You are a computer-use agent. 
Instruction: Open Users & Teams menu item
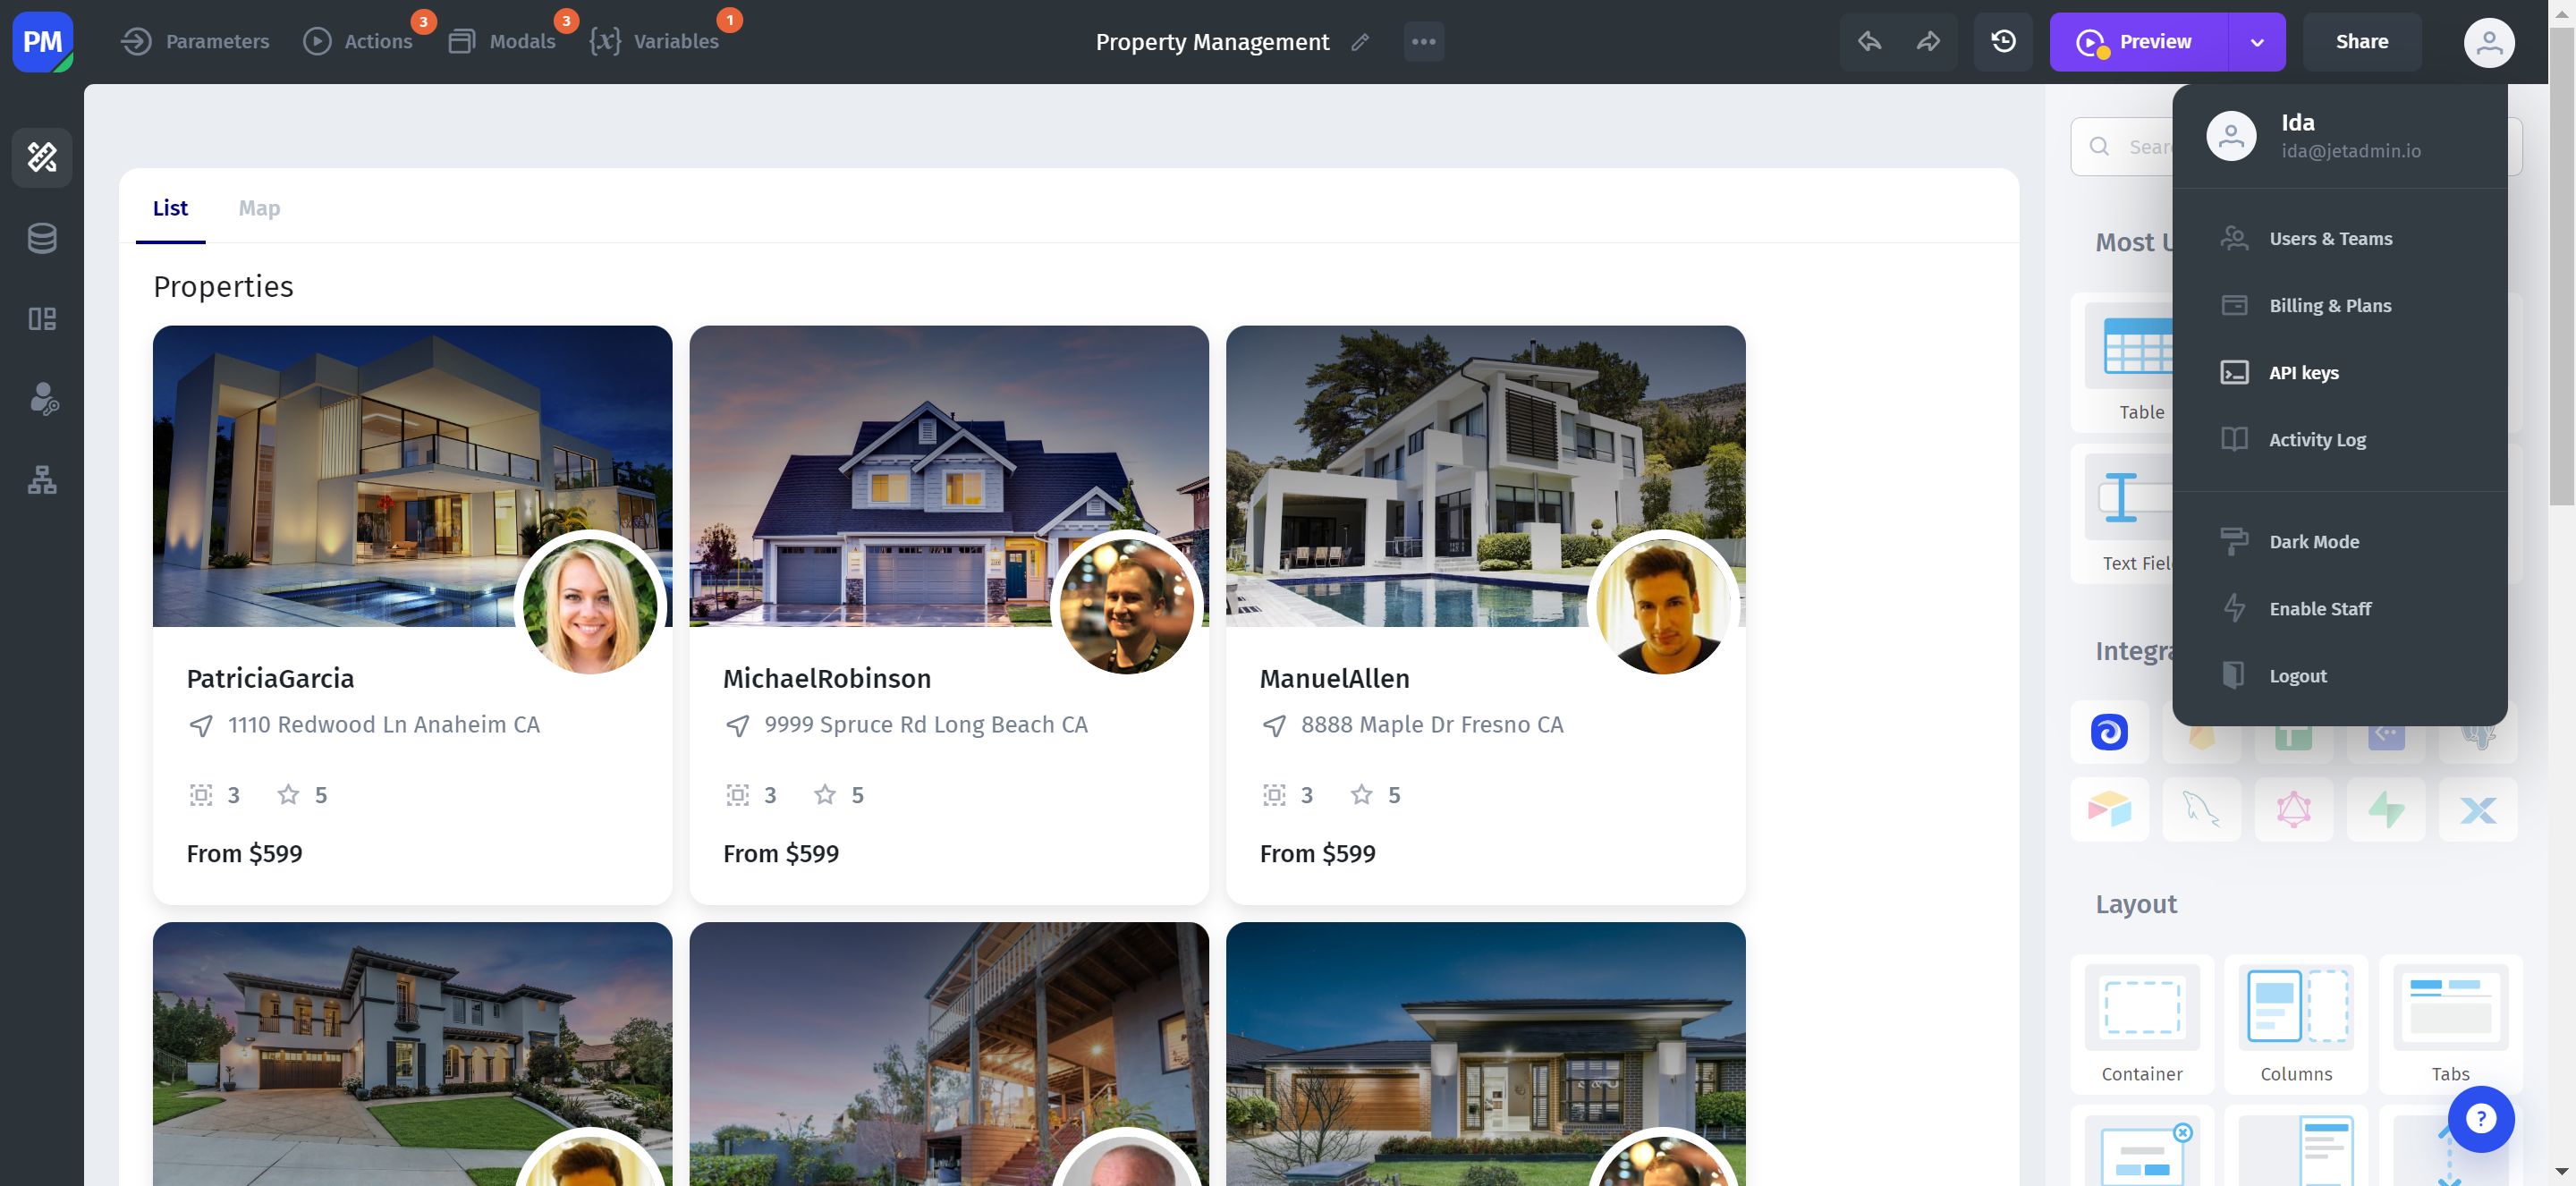click(x=2338, y=238)
